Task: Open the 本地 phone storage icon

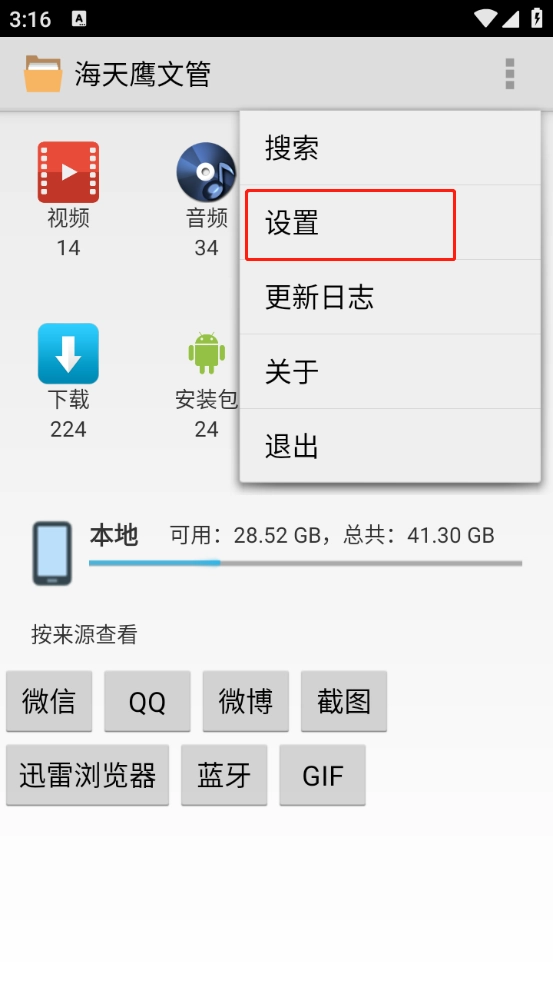Action: click(x=52, y=553)
